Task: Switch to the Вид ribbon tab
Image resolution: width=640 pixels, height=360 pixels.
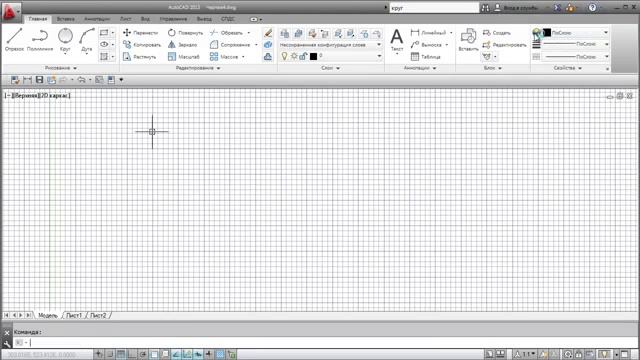Action: click(145, 19)
